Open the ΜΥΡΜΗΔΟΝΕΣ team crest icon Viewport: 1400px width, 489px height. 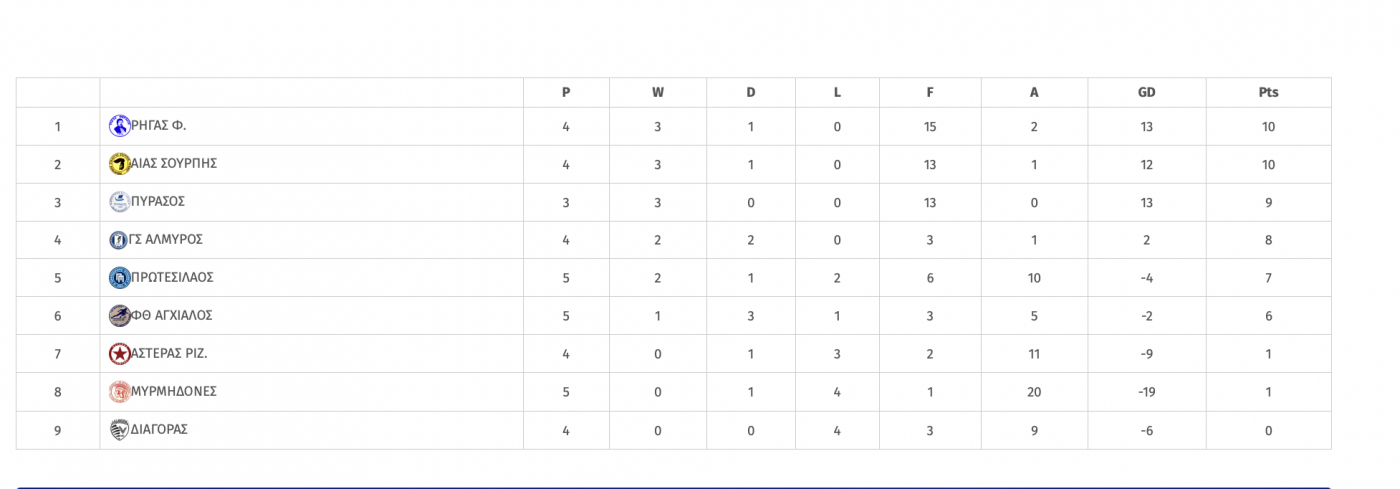[120, 392]
